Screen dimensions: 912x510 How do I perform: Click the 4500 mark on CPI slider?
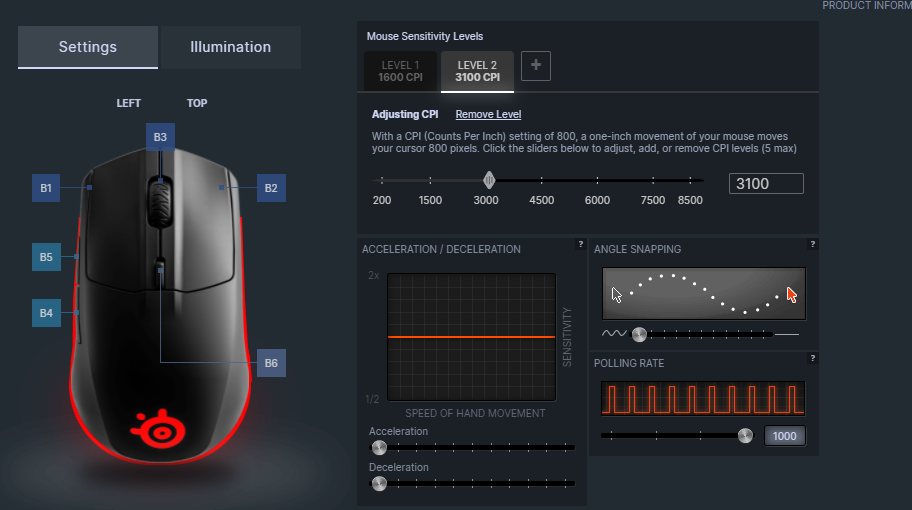click(x=542, y=180)
